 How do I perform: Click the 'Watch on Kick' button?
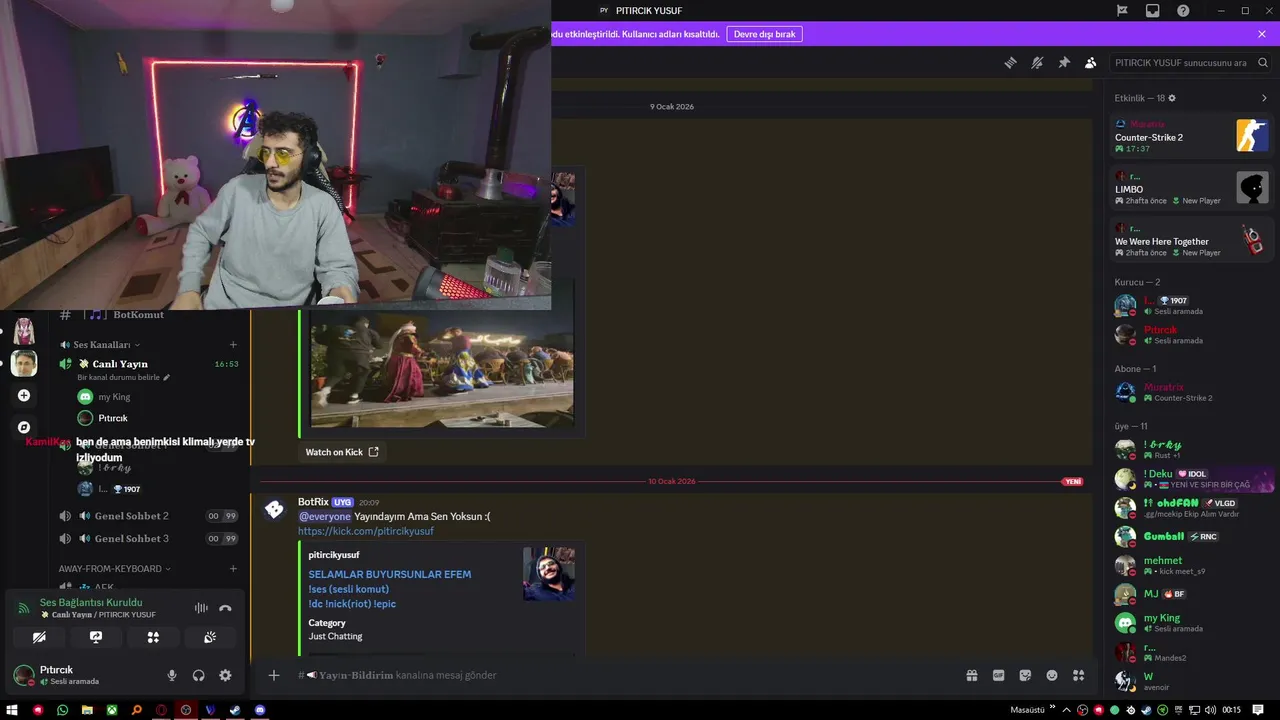(x=342, y=452)
